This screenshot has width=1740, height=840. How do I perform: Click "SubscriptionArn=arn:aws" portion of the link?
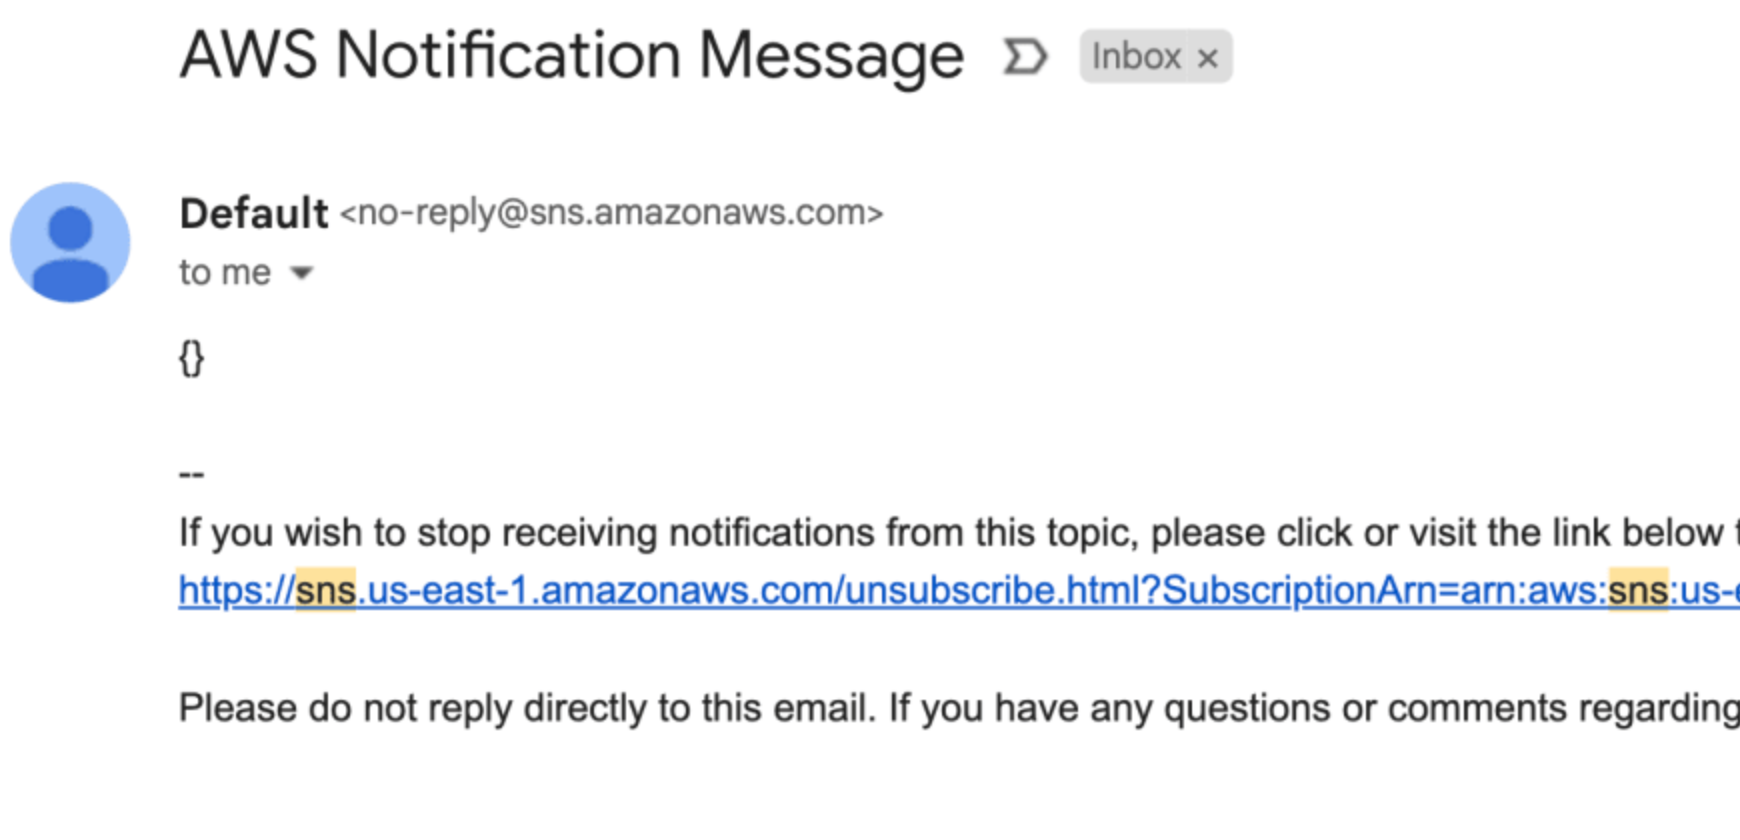click(1380, 590)
